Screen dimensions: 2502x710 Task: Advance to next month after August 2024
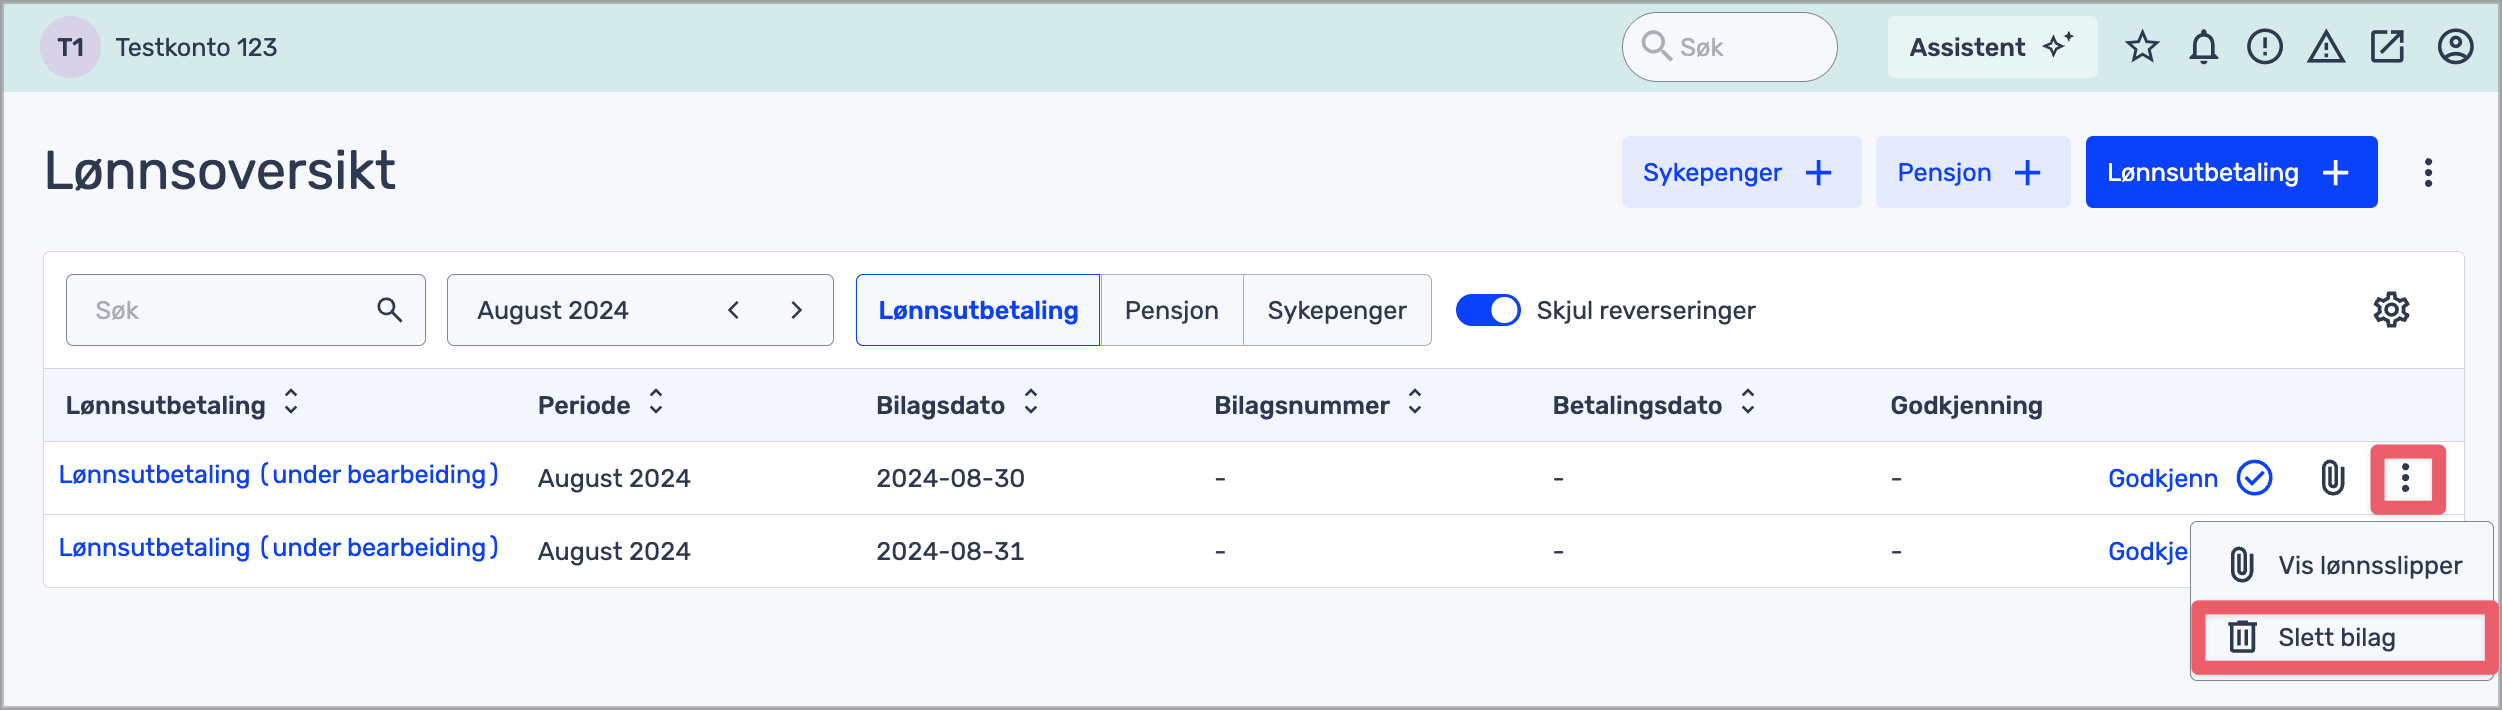(796, 310)
